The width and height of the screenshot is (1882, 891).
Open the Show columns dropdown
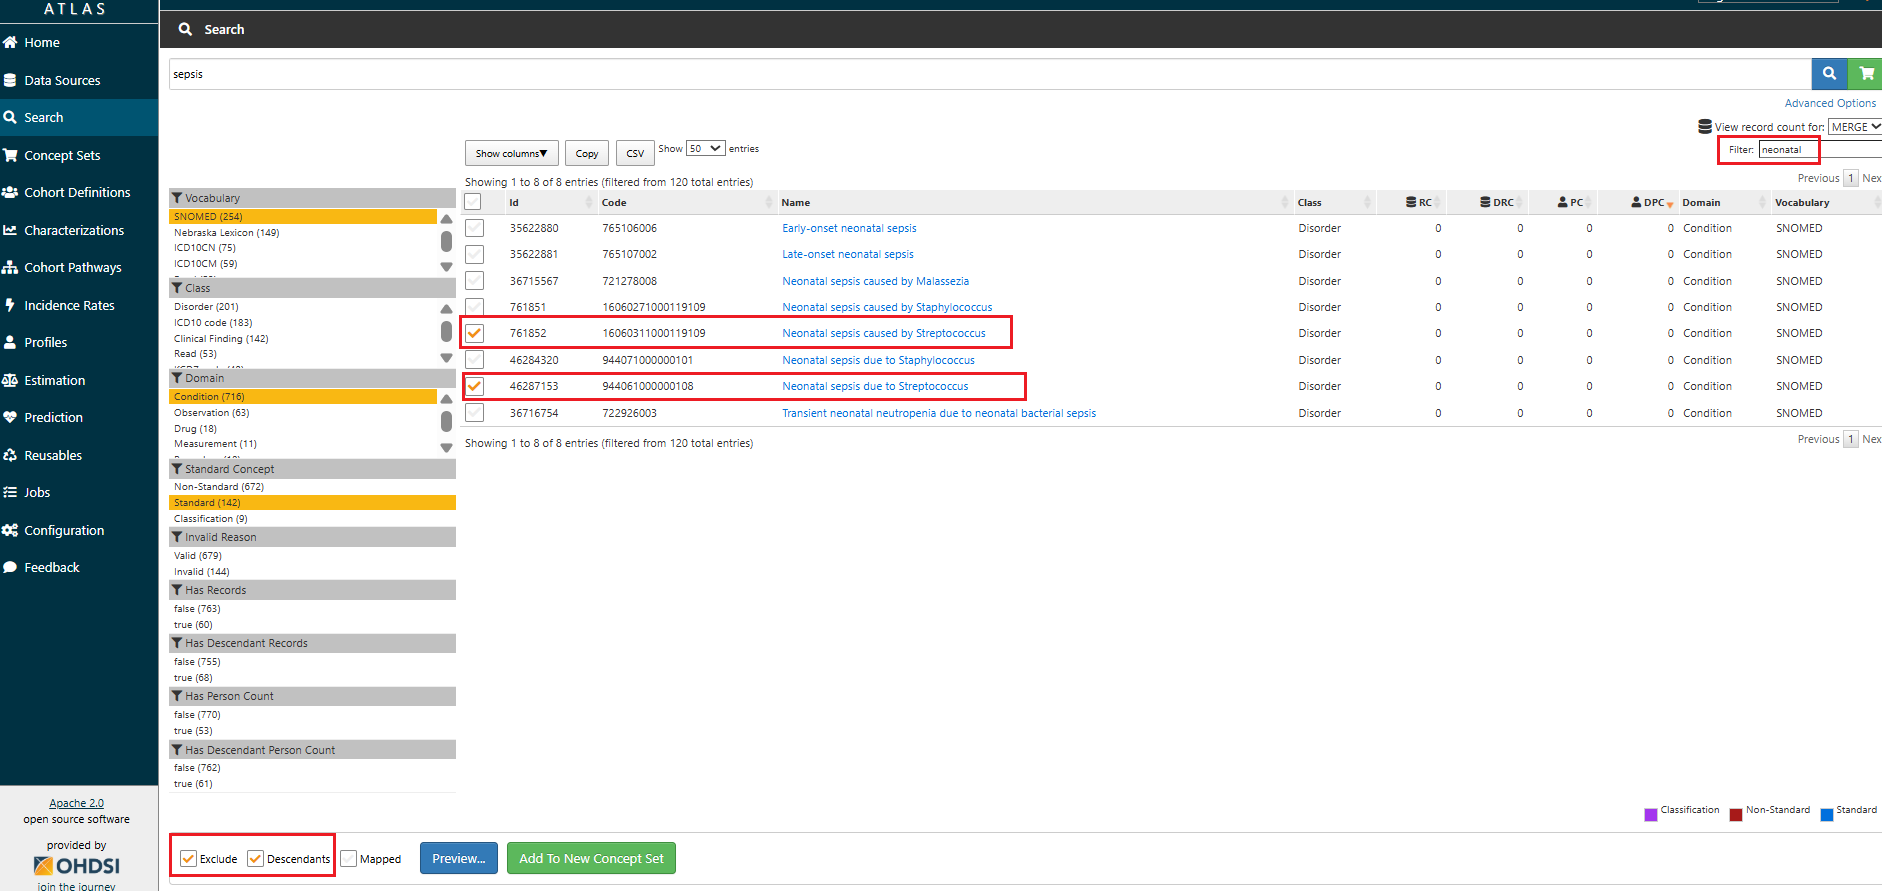tap(511, 153)
